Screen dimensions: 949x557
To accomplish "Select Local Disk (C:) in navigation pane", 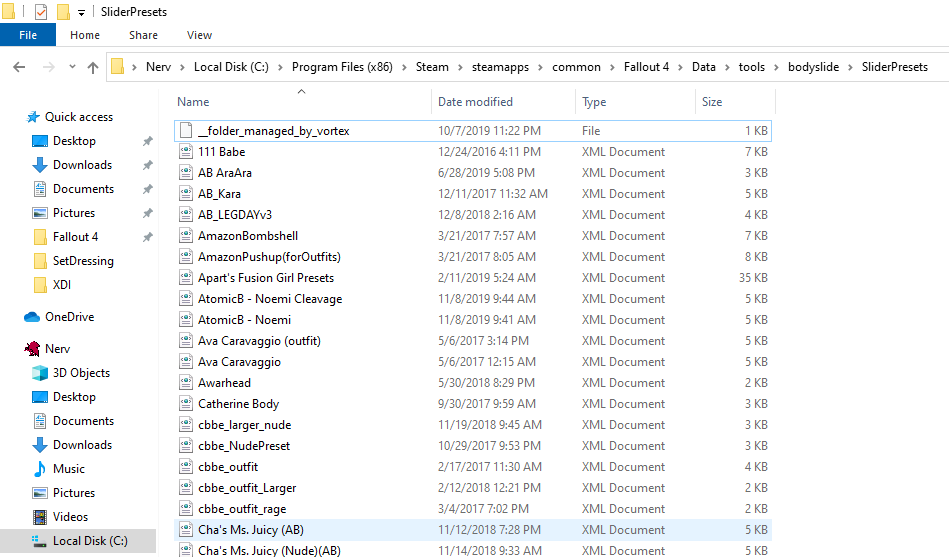I will pos(90,541).
